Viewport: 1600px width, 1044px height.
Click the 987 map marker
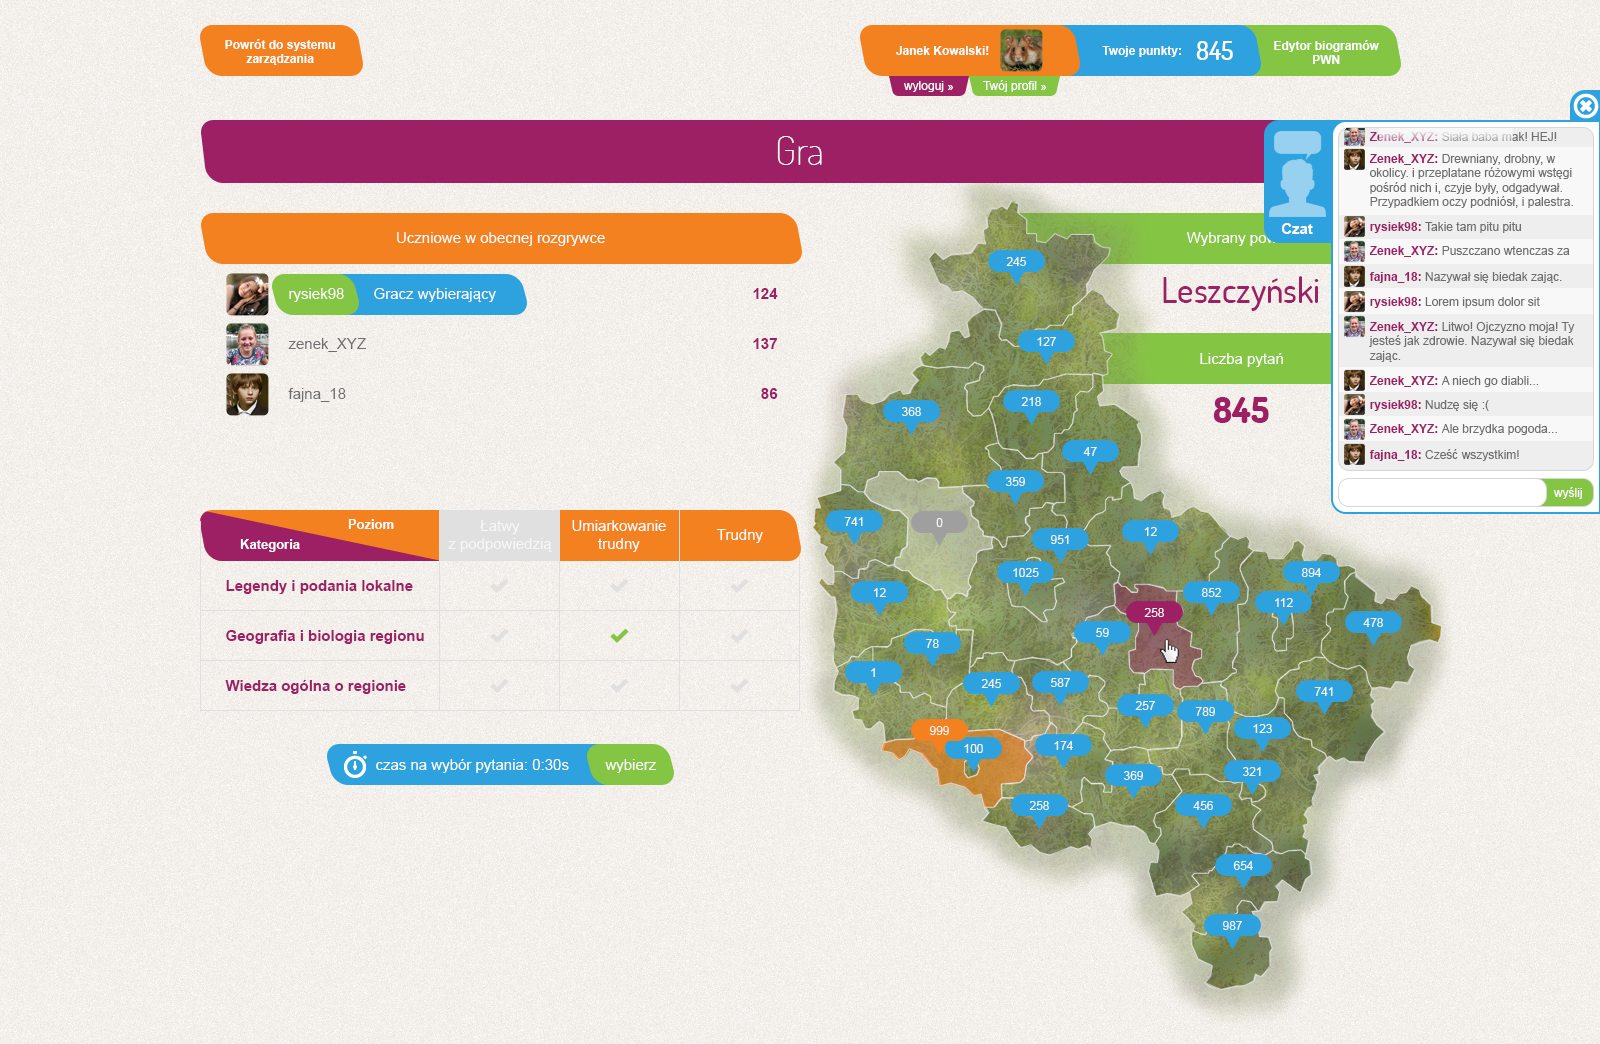pyautogui.click(x=1231, y=926)
